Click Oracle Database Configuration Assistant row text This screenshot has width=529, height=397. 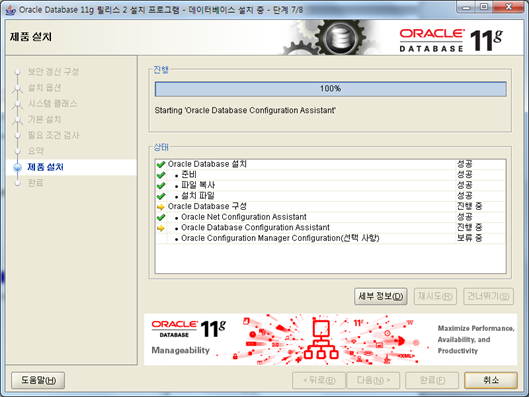[255, 228]
